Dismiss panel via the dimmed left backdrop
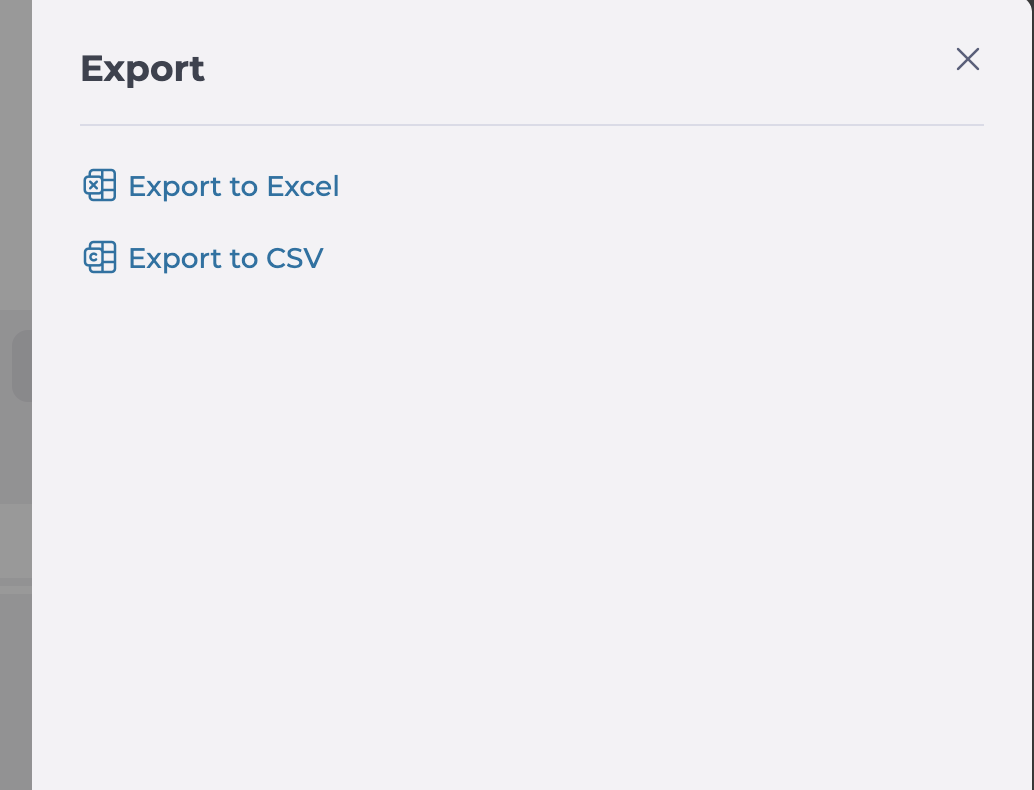 tap(16, 198)
